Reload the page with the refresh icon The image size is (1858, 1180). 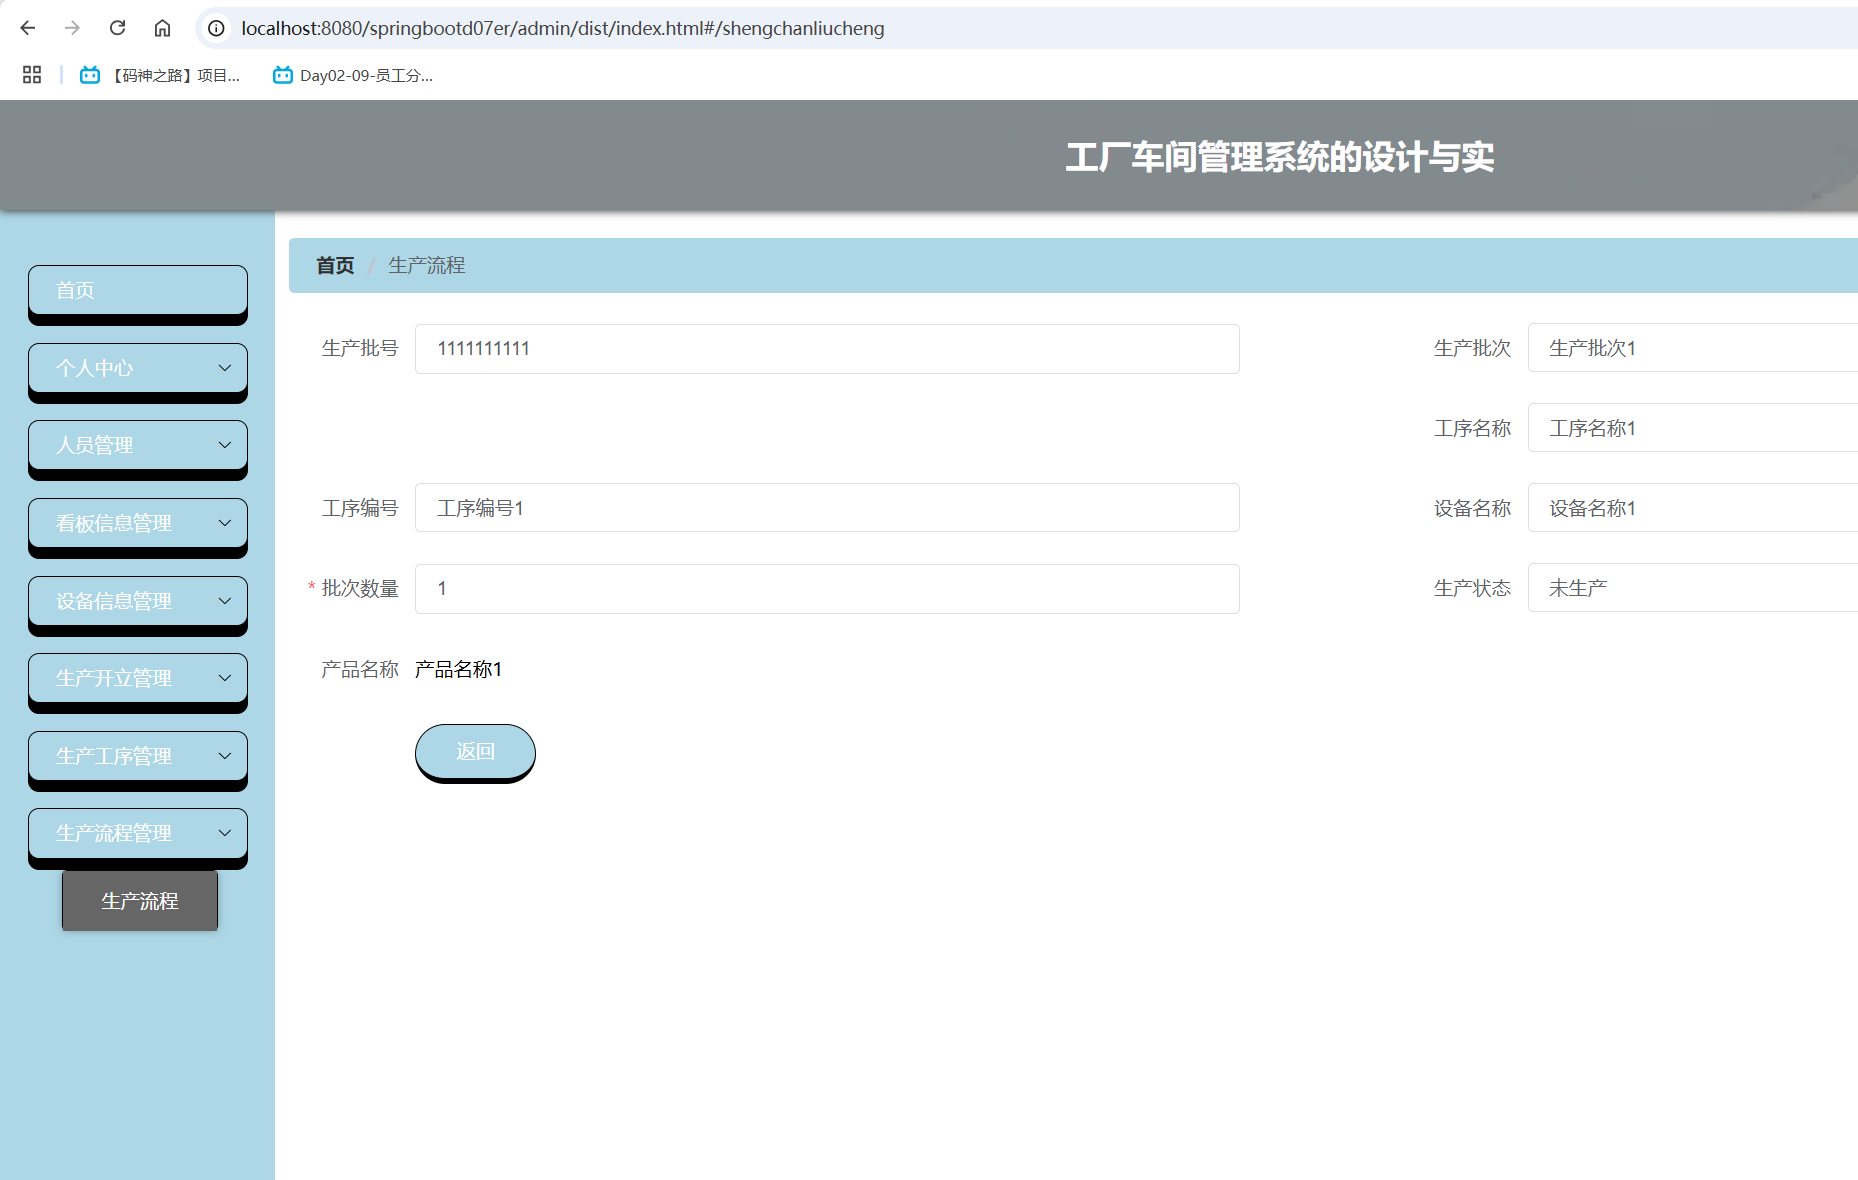pyautogui.click(x=117, y=28)
